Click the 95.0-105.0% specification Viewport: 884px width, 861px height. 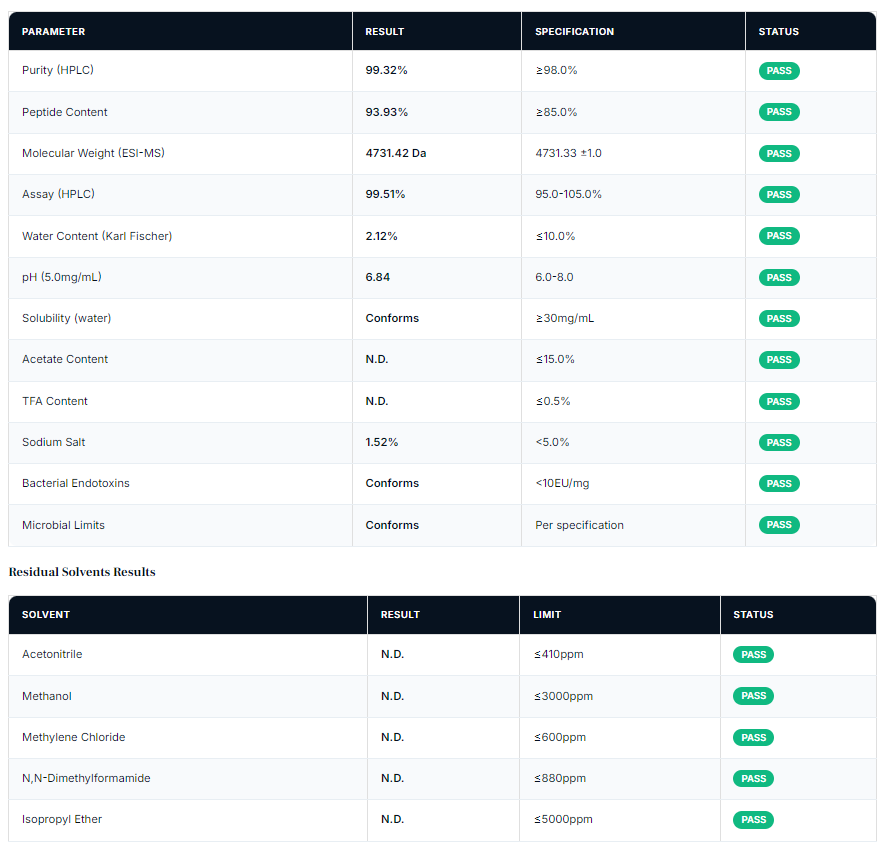[568, 194]
